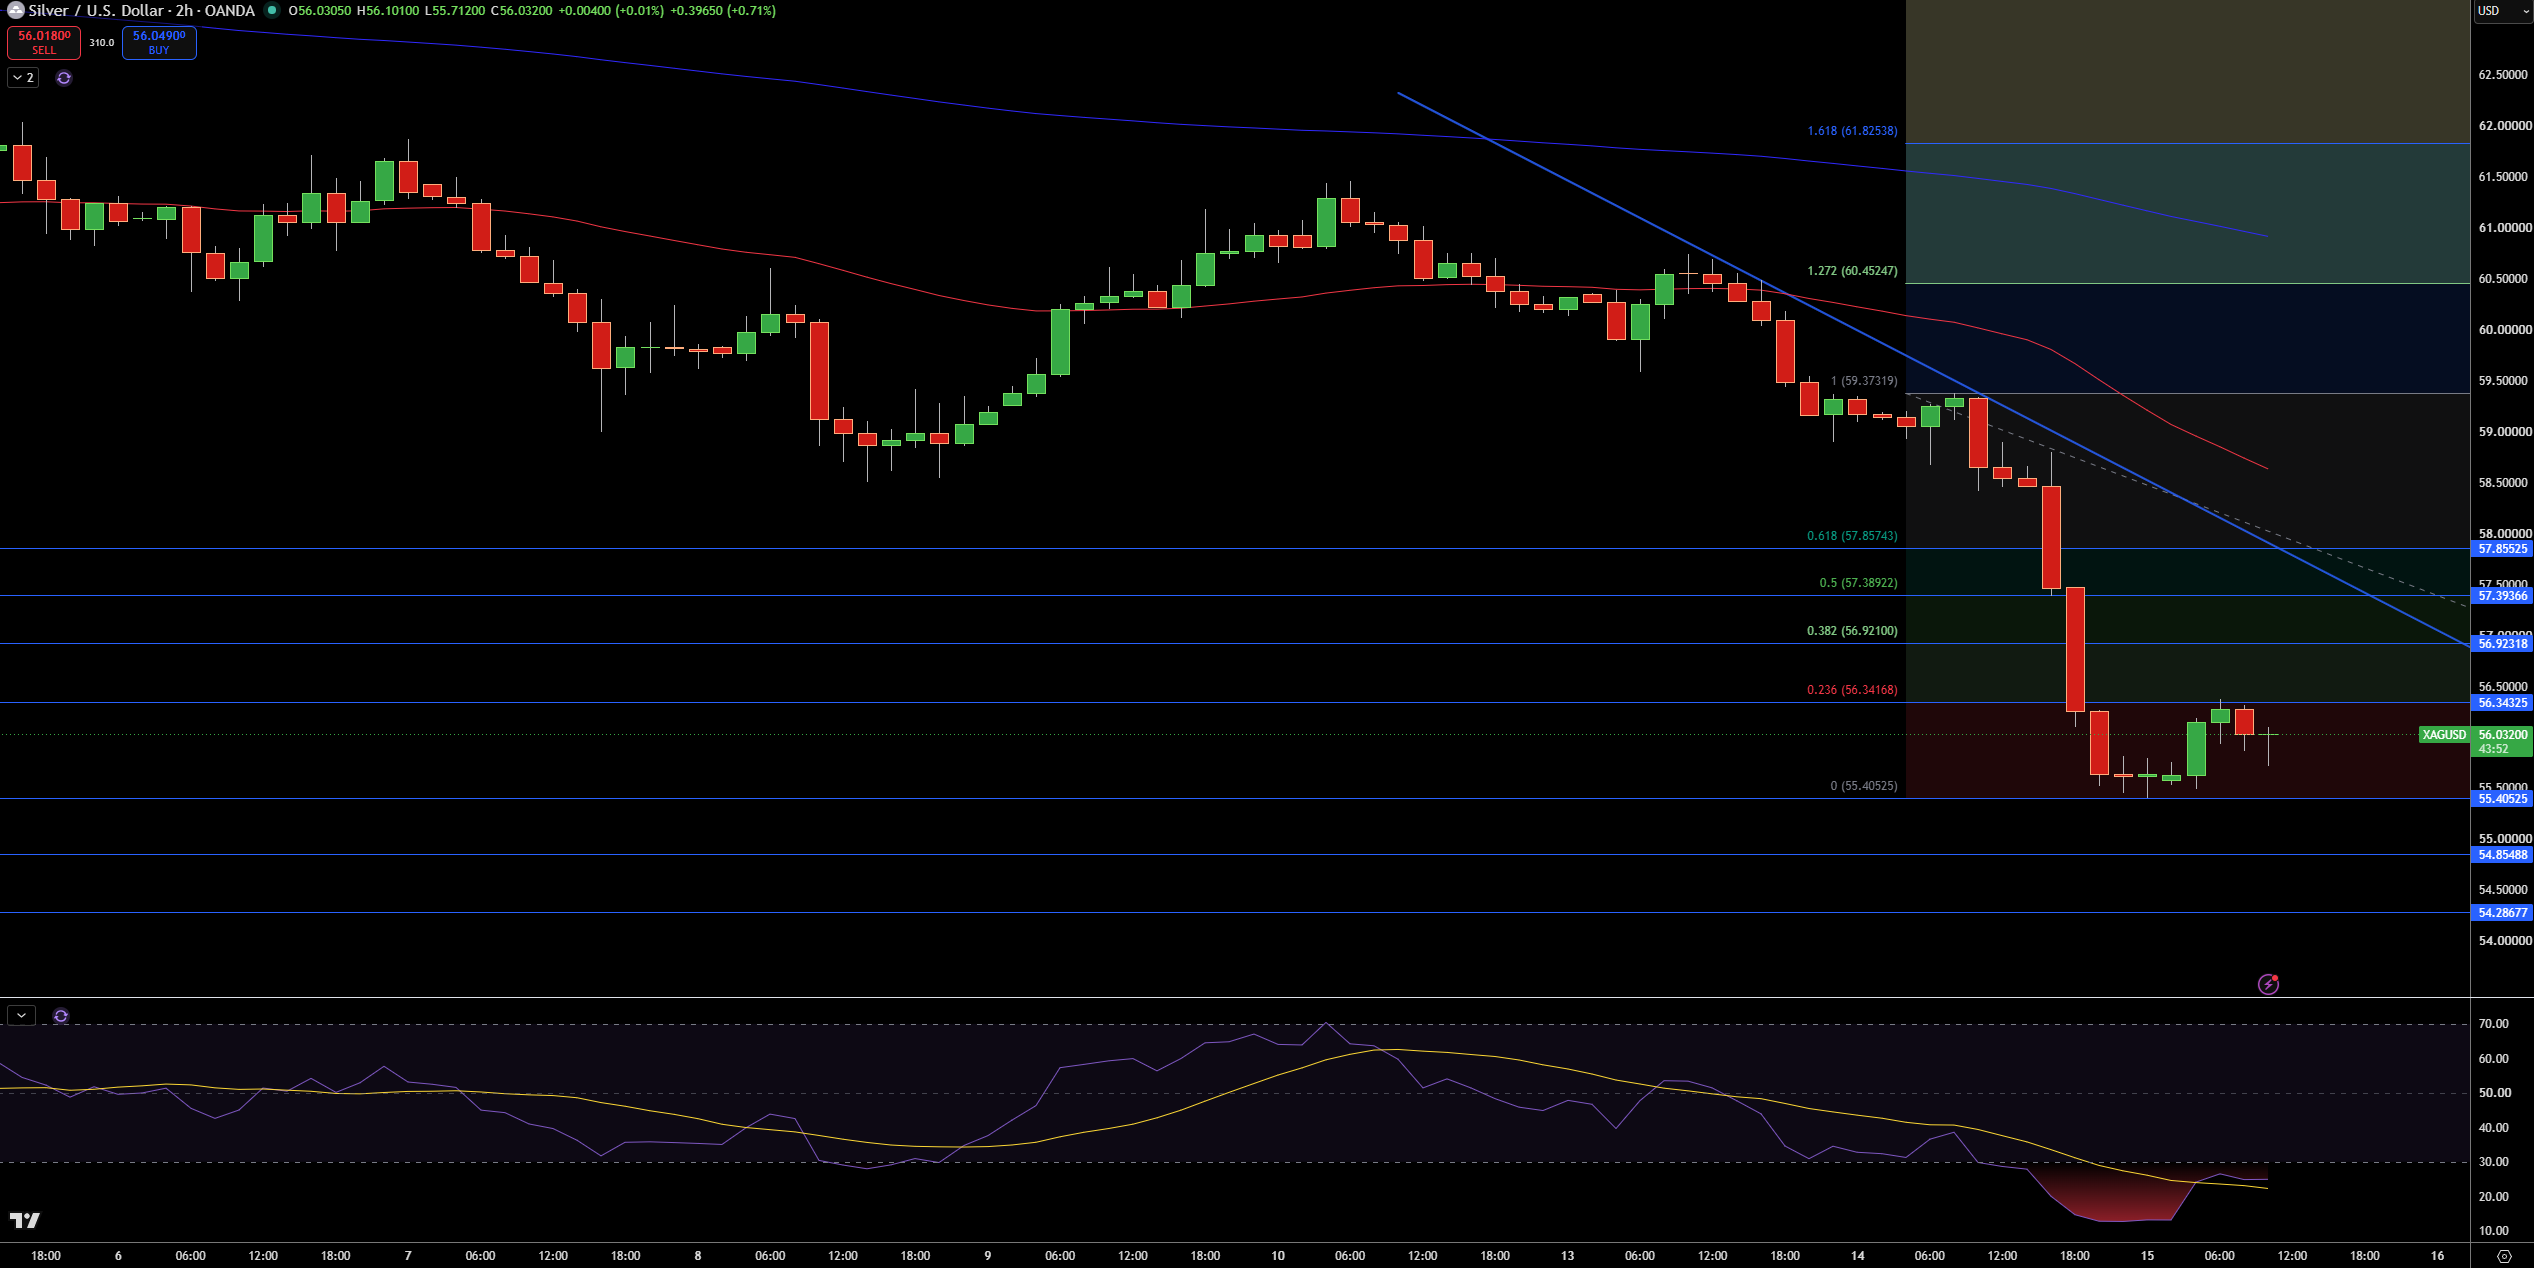The width and height of the screenshot is (2534, 1268).
Task: Select the 54.28677 price line label
Action: pyautogui.click(x=2502, y=913)
